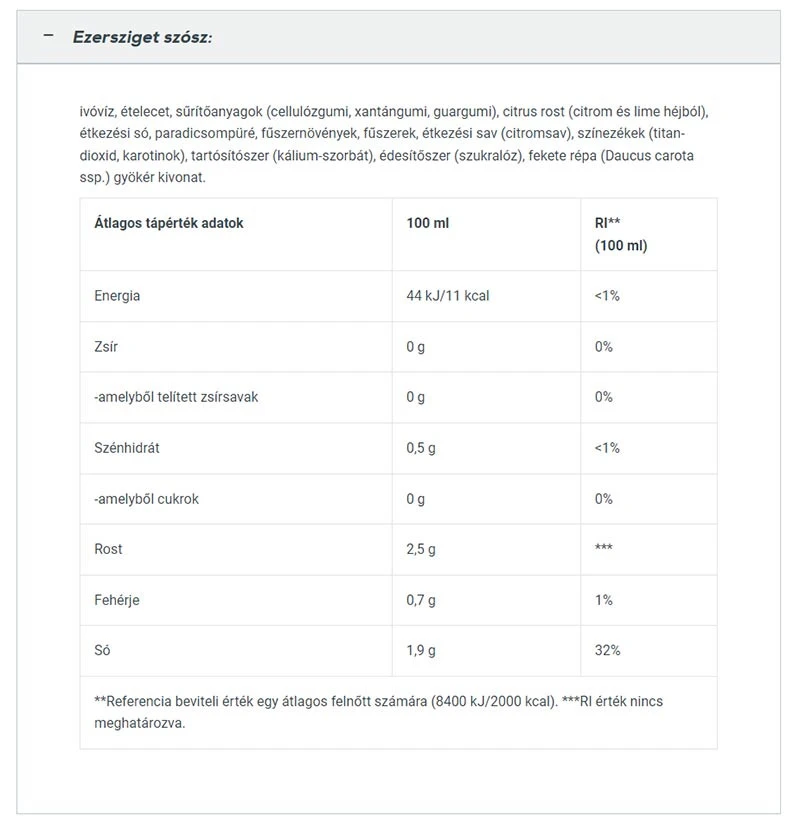Image resolution: width=800 pixels, height=823 pixels.
Task: Click the 0,7 g protein value
Action: (x=421, y=600)
